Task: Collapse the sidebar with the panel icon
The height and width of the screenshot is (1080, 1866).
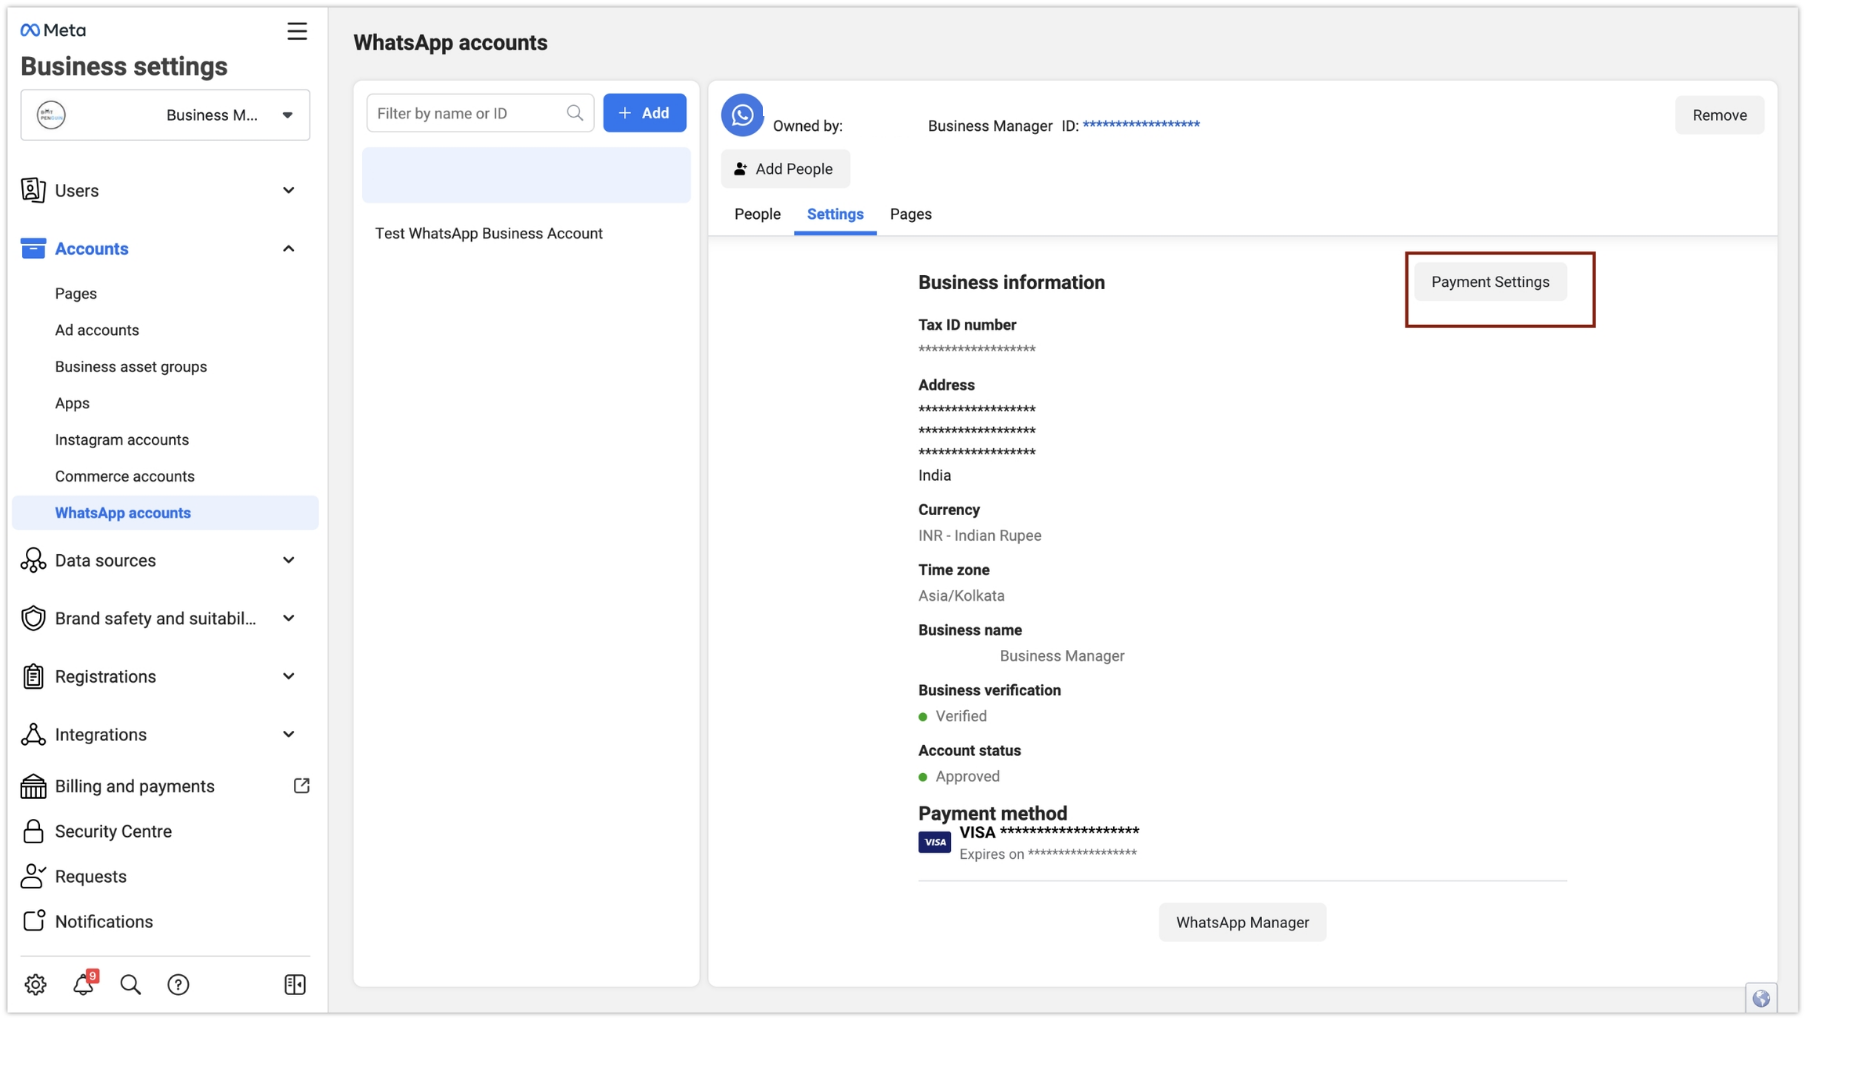Action: (x=294, y=984)
